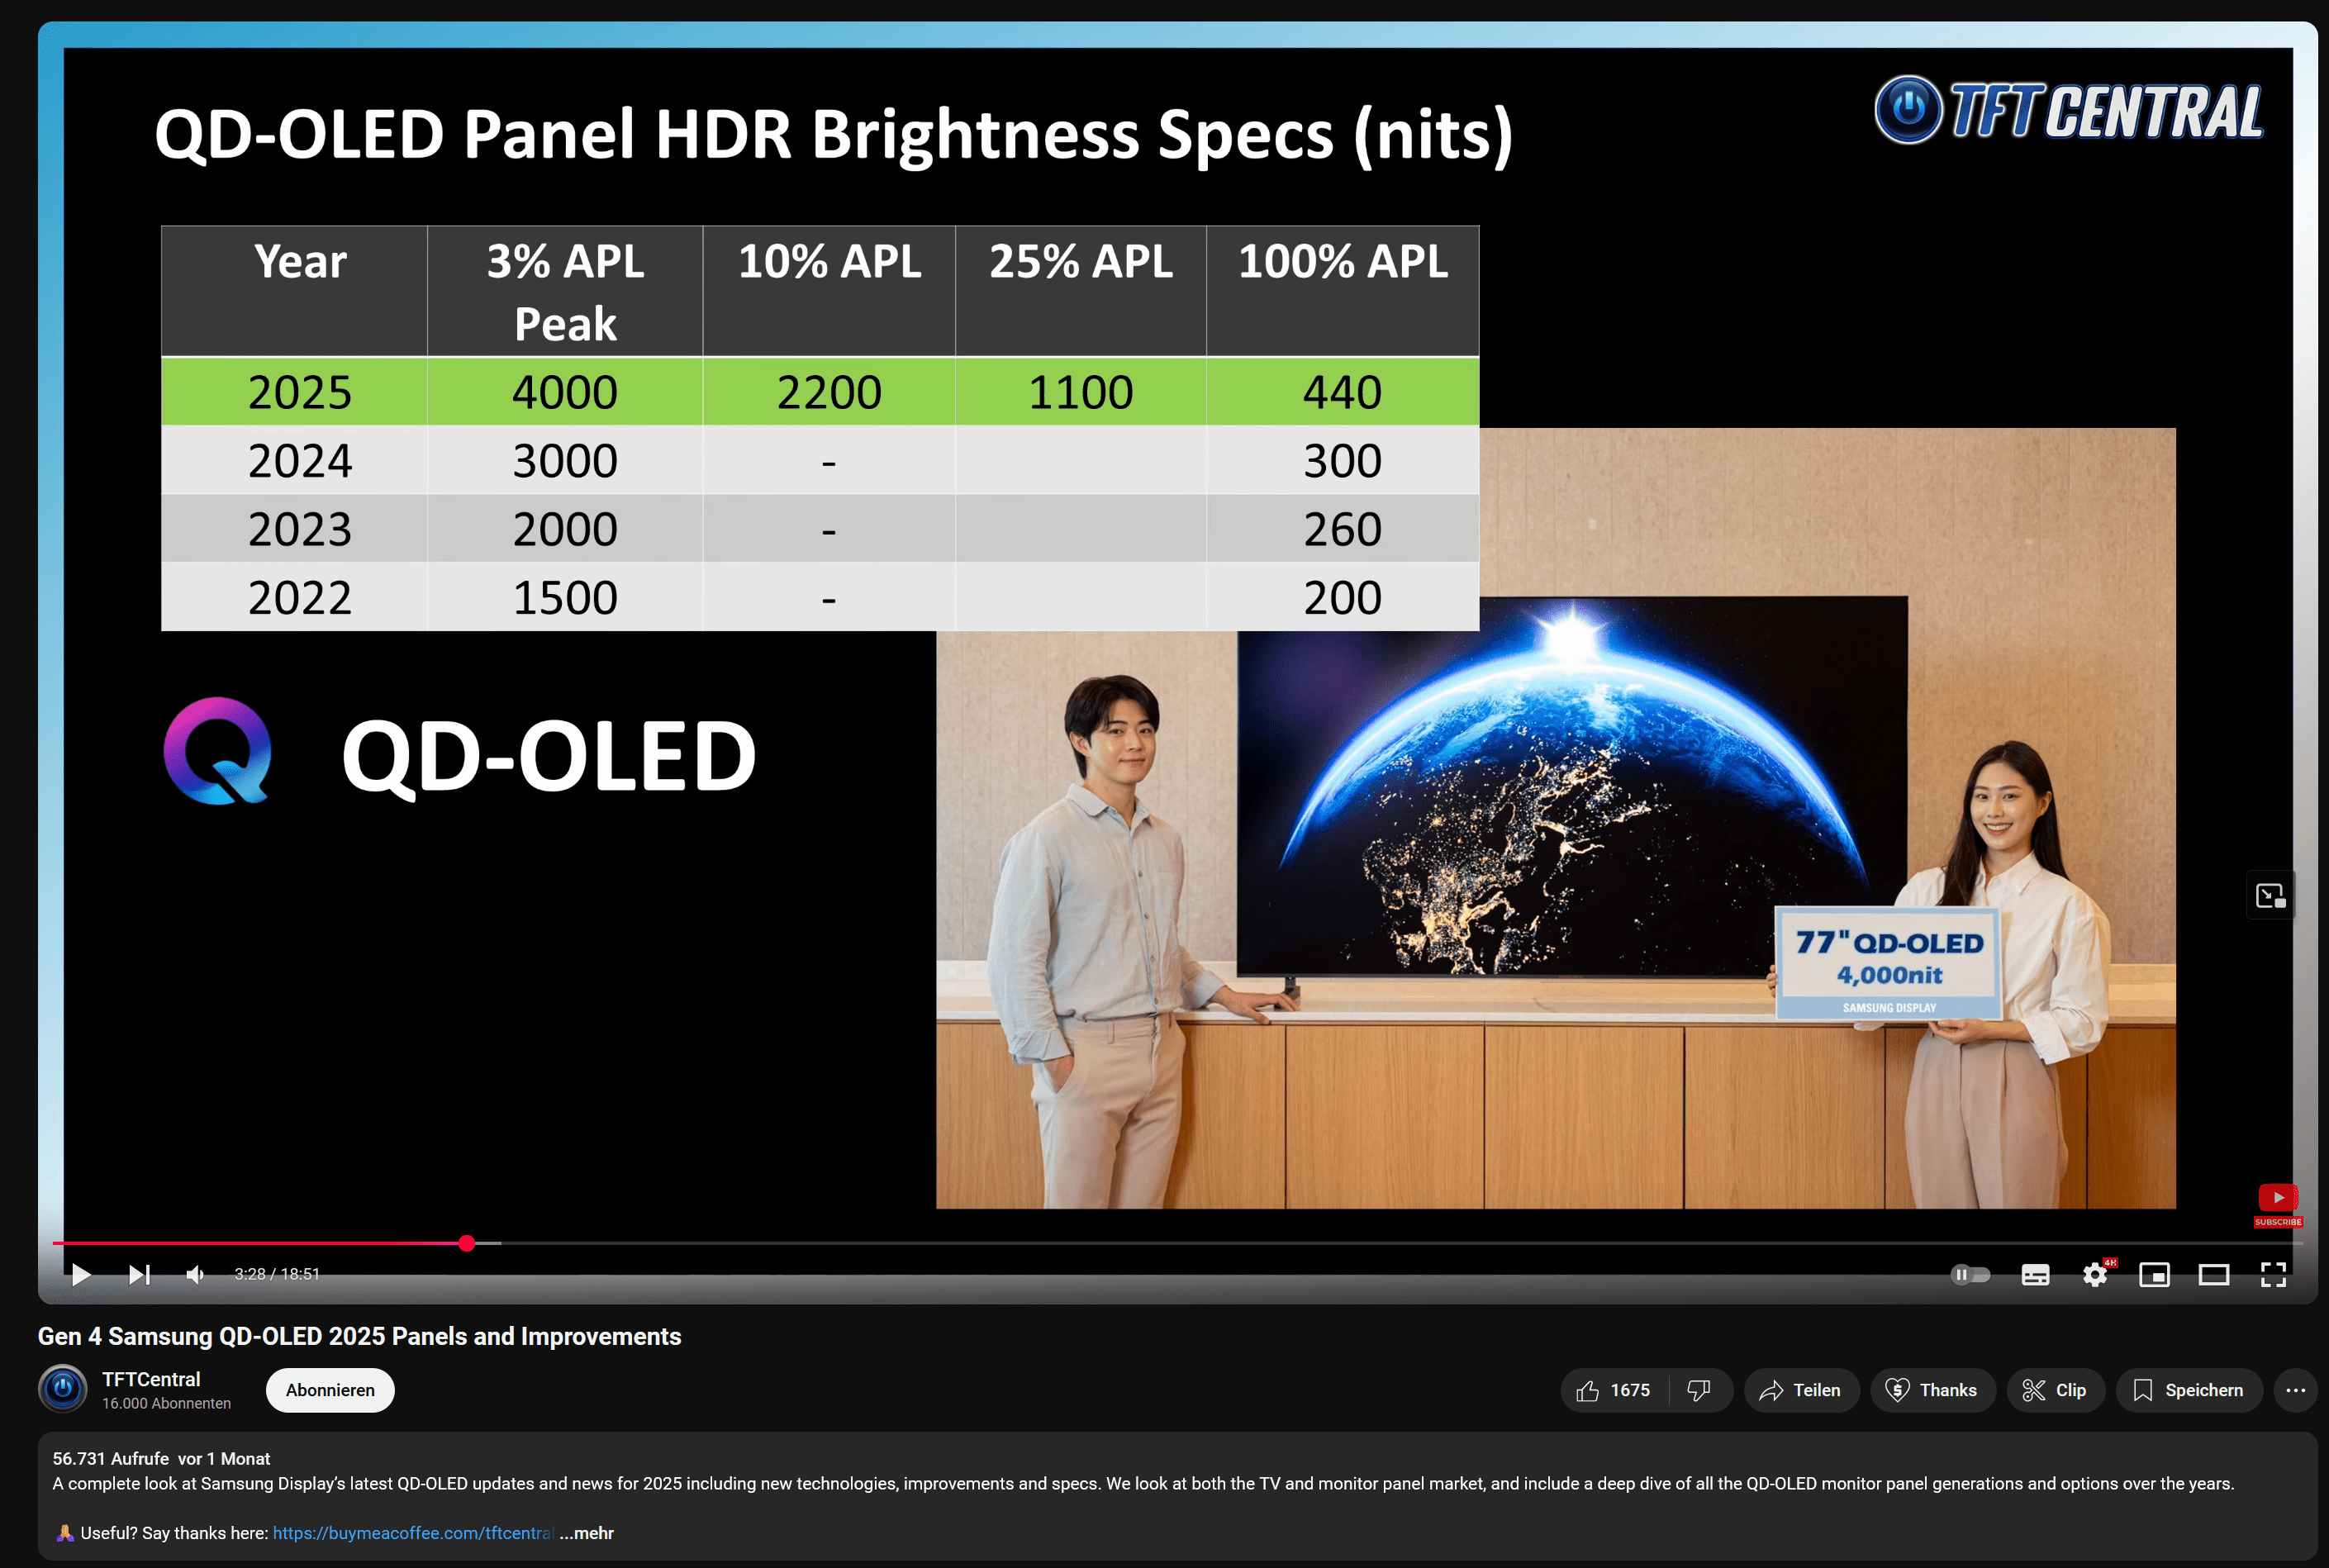
Task: Create a Clip from video
Action: [2055, 1390]
